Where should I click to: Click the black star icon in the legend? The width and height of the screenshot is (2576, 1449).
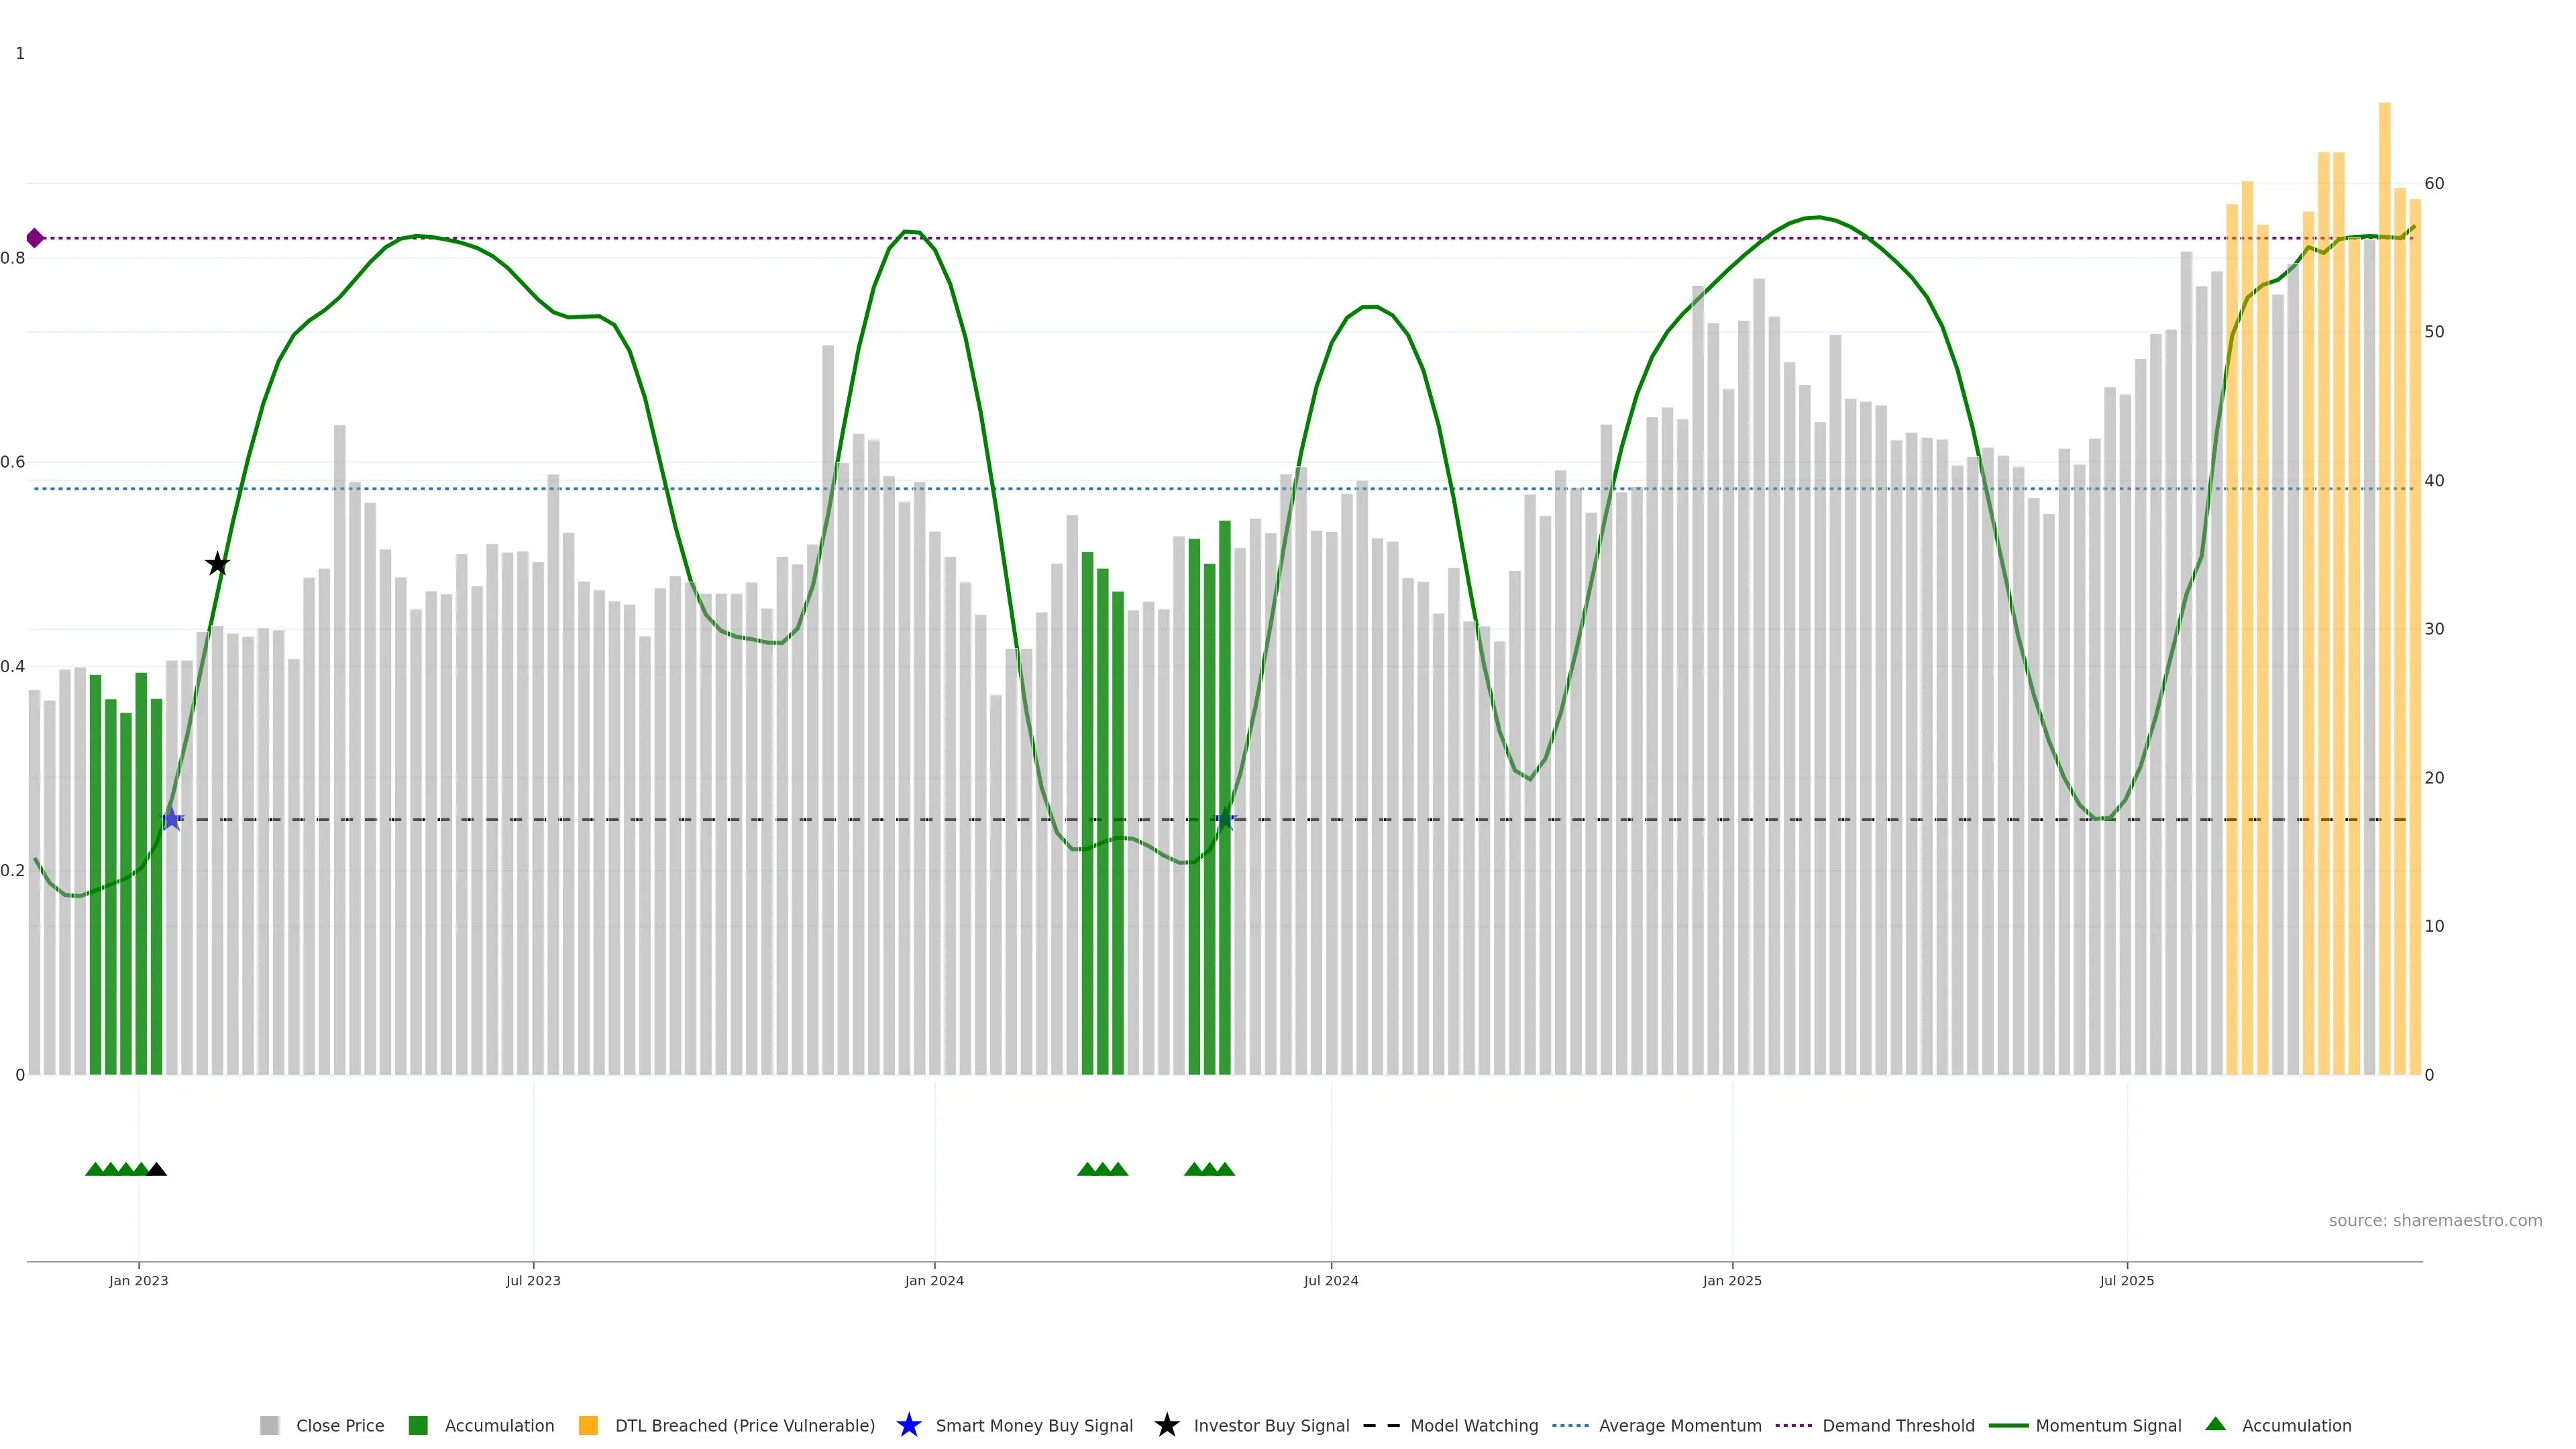[x=1166, y=1425]
